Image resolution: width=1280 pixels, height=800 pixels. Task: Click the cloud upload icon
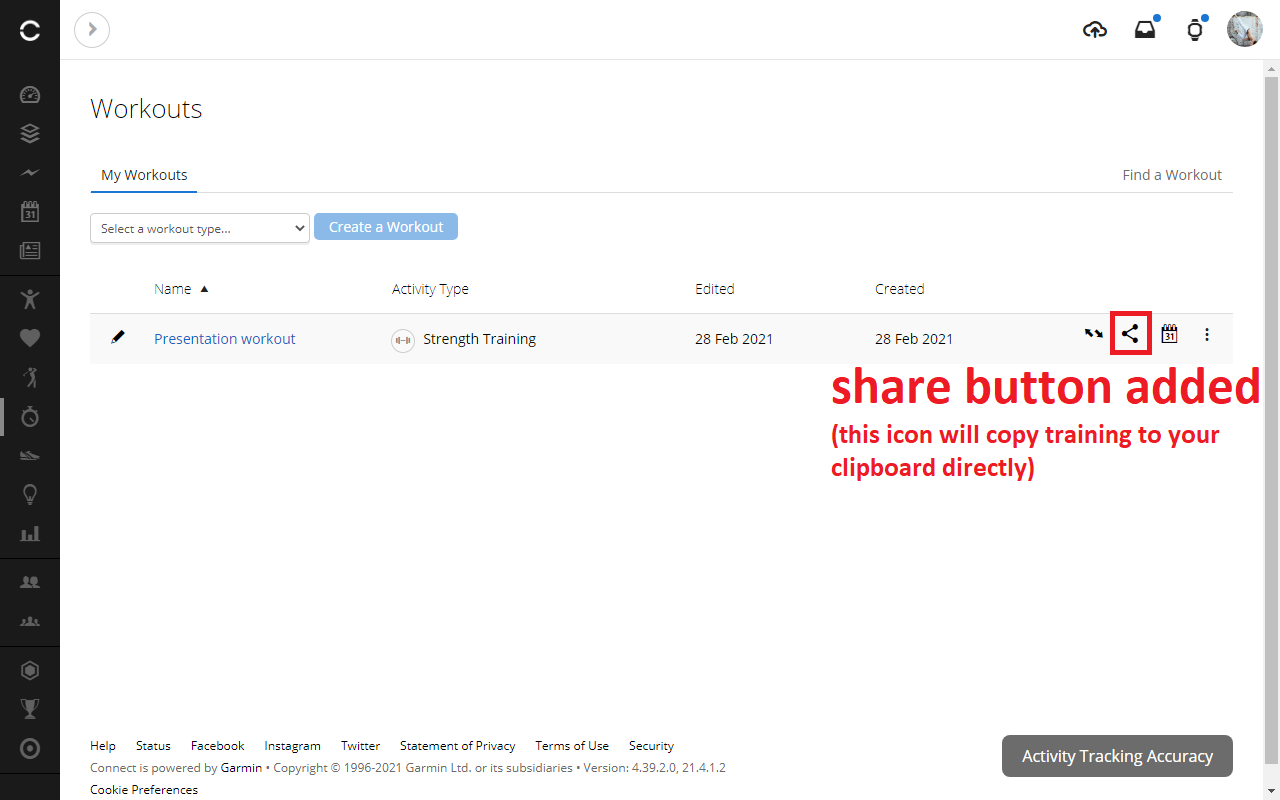pos(1095,30)
